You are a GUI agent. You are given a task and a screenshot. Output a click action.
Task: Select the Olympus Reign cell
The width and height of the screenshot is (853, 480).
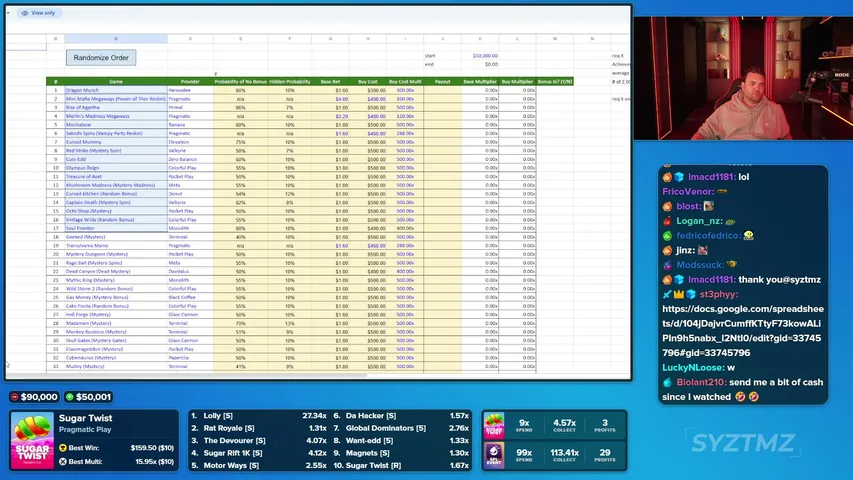(116, 168)
